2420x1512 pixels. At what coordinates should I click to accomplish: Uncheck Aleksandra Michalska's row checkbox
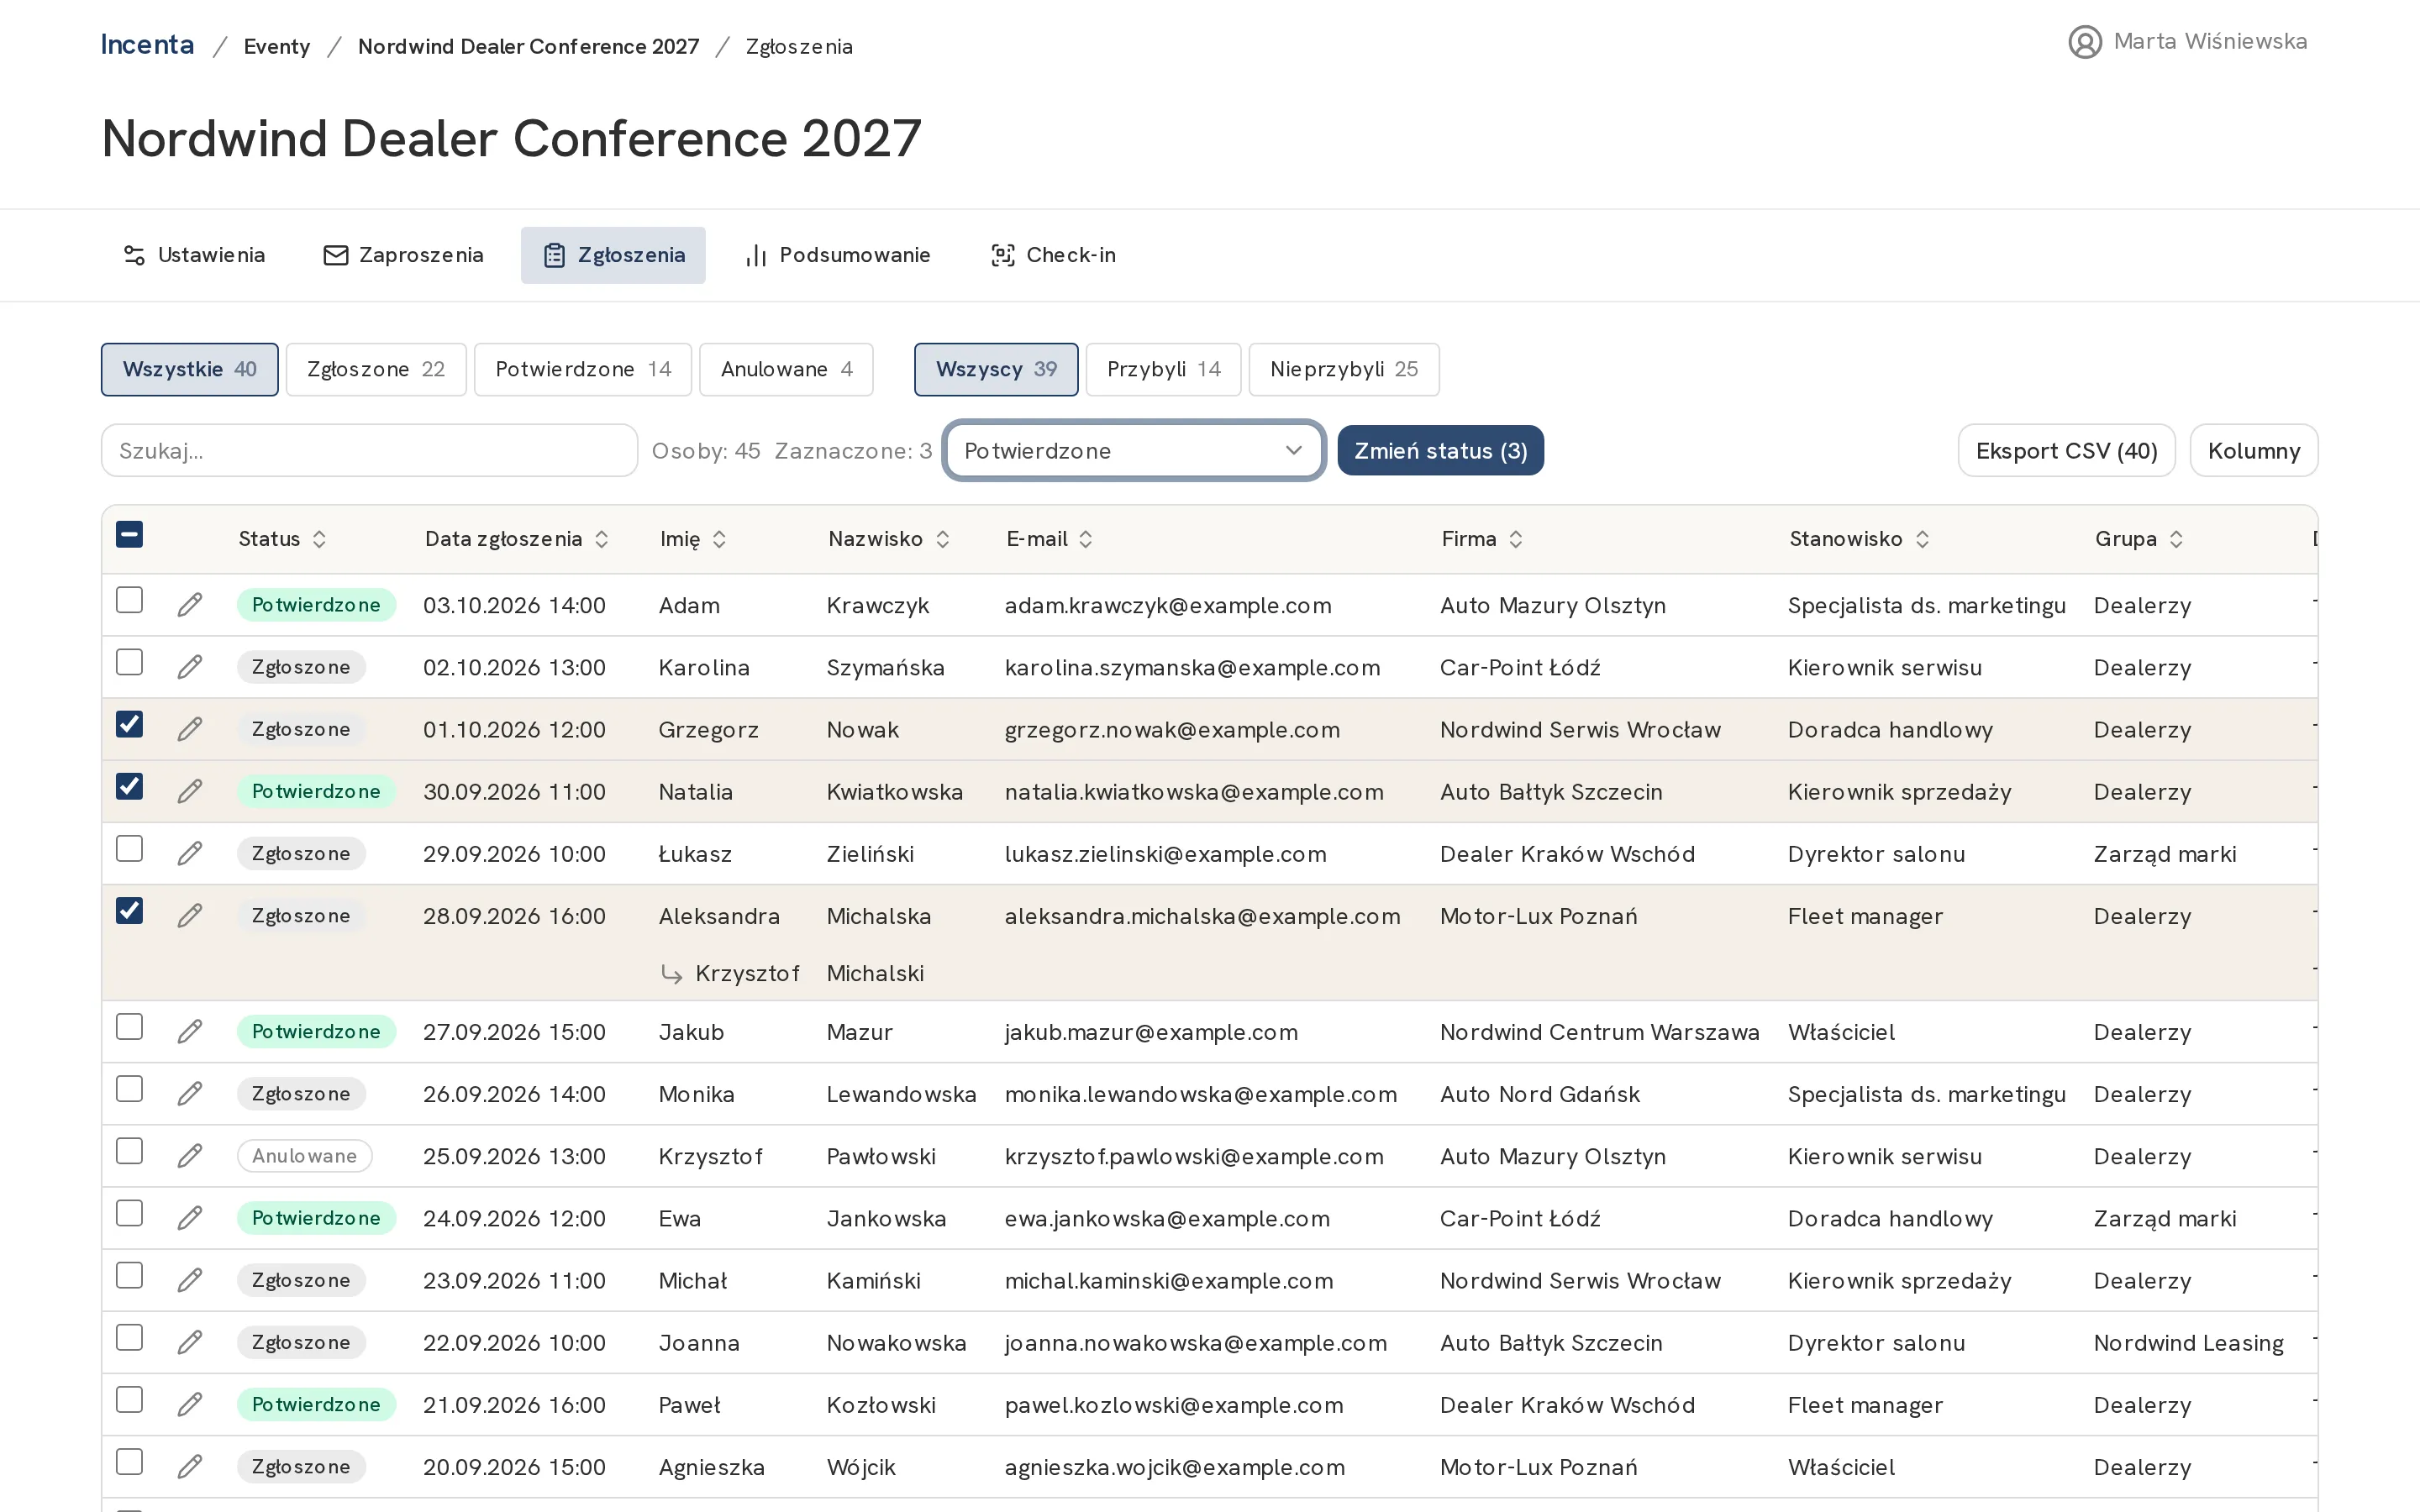pos(129,910)
